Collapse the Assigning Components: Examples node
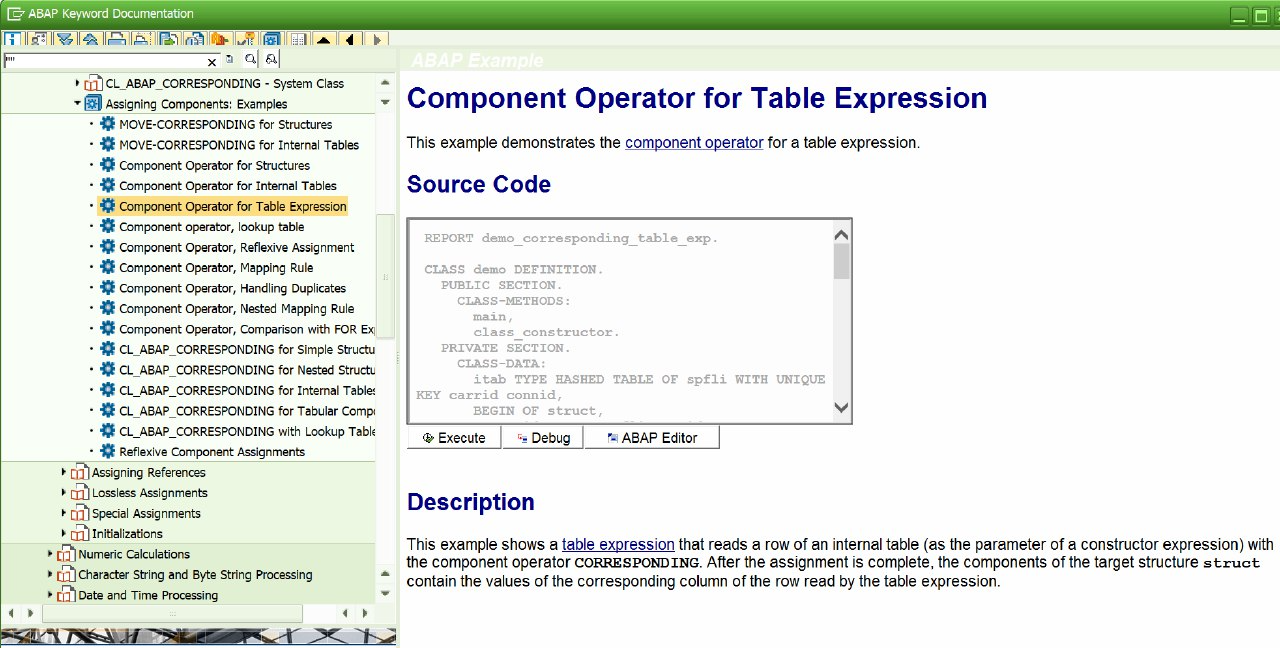Image resolution: width=1280 pixels, height=648 pixels. tap(78, 103)
